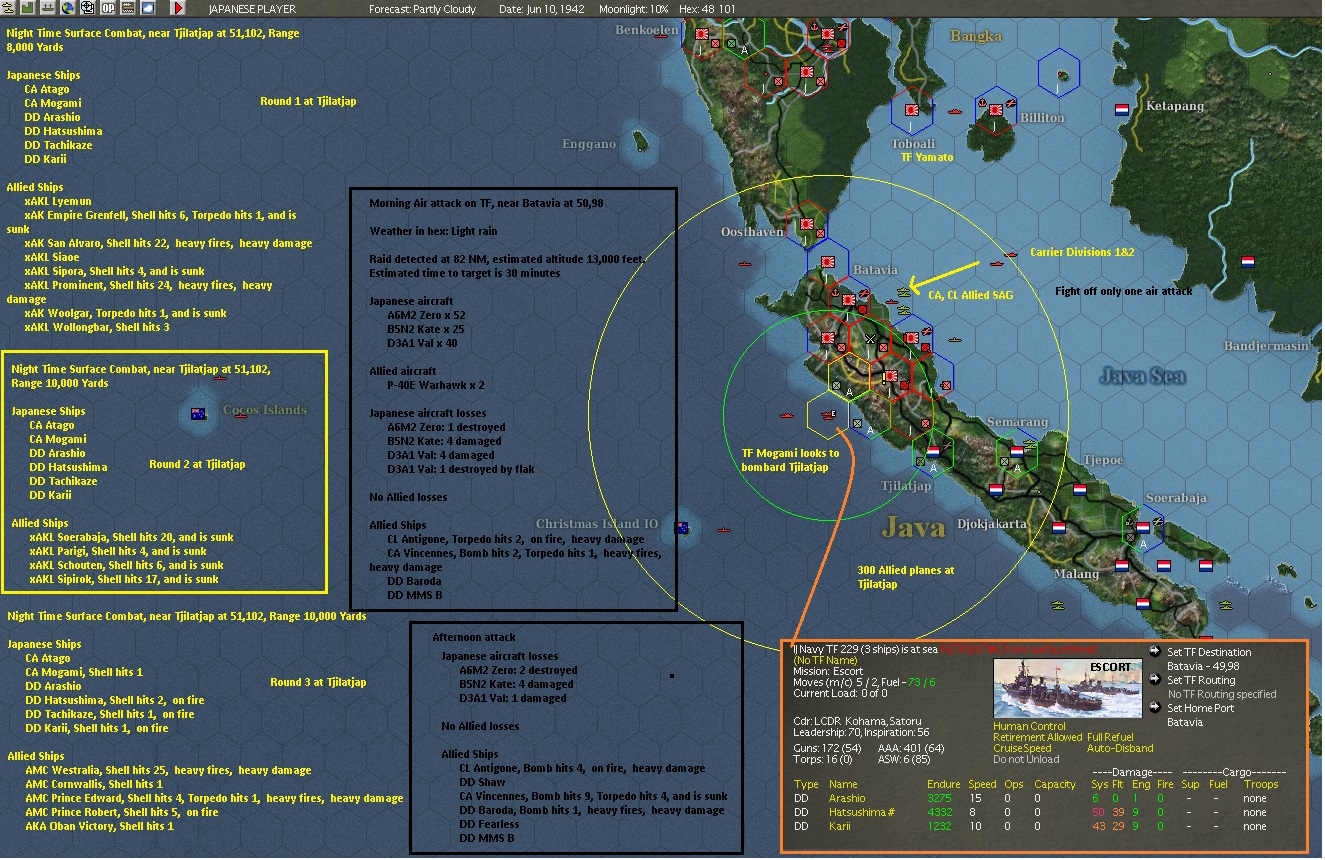Click the Endure column header
The width and height of the screenshot is (1325, 860).
(944, 785)
